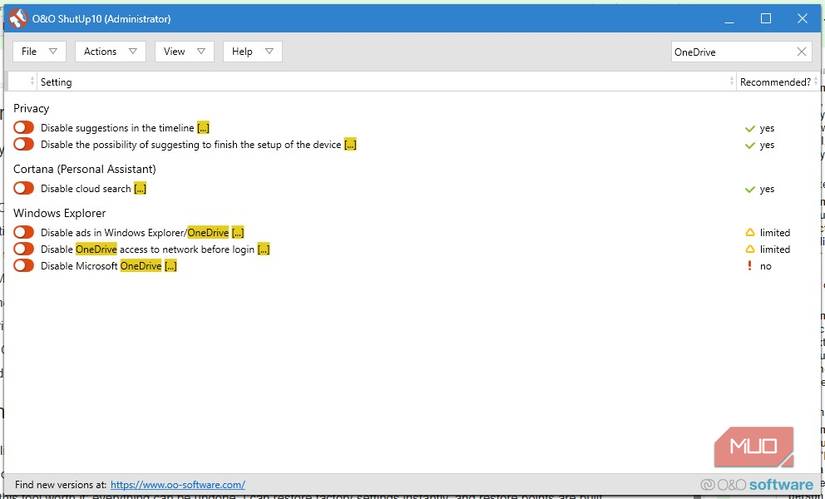Expand details for Disable Microsoft OneDrive
825x499 pixels.
[x=170, y=266]
